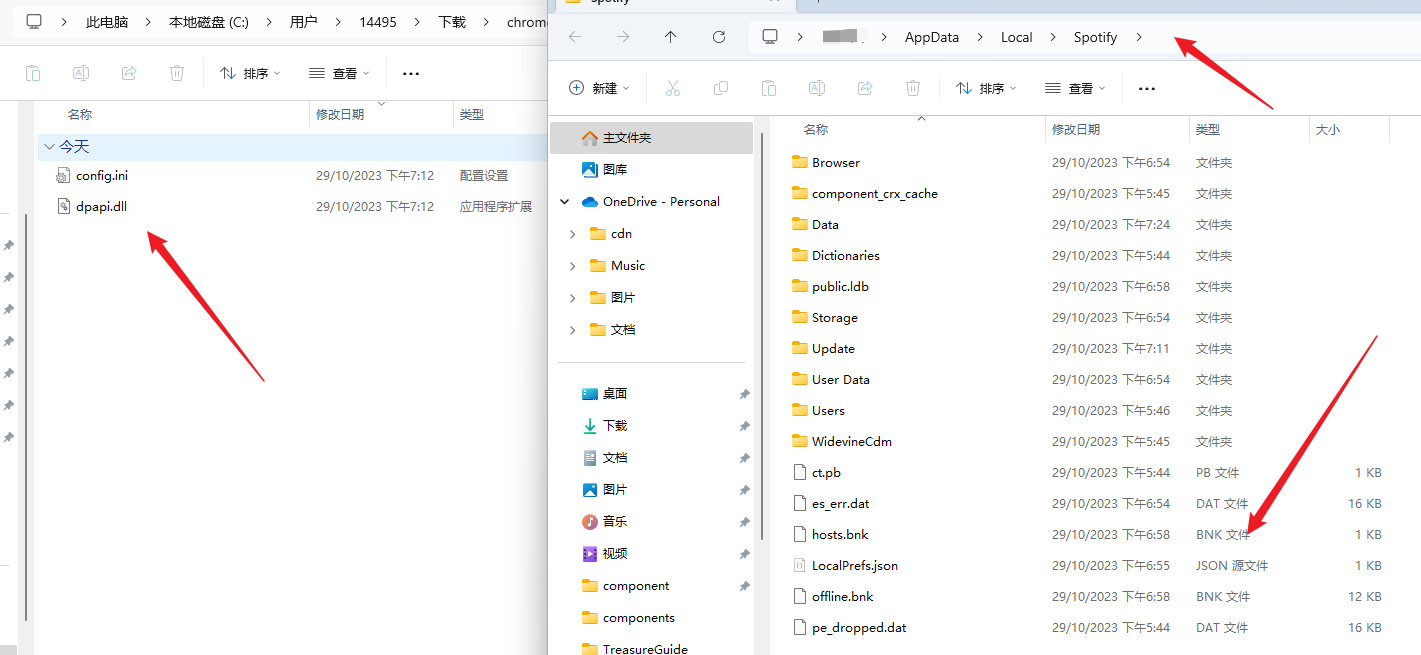Viewport: 1421px width, 655px height.
Task: Select the hosts.bnk file
Action: click(x=840, y=535)
